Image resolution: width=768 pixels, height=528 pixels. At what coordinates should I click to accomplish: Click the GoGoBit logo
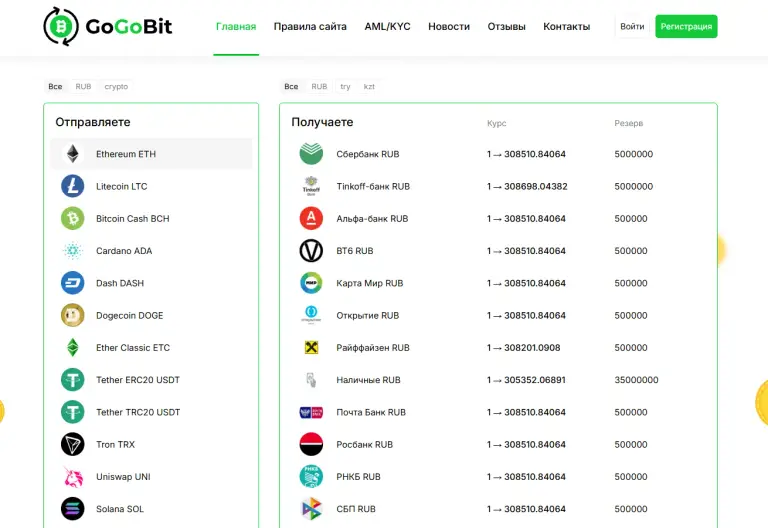[108, 26]
